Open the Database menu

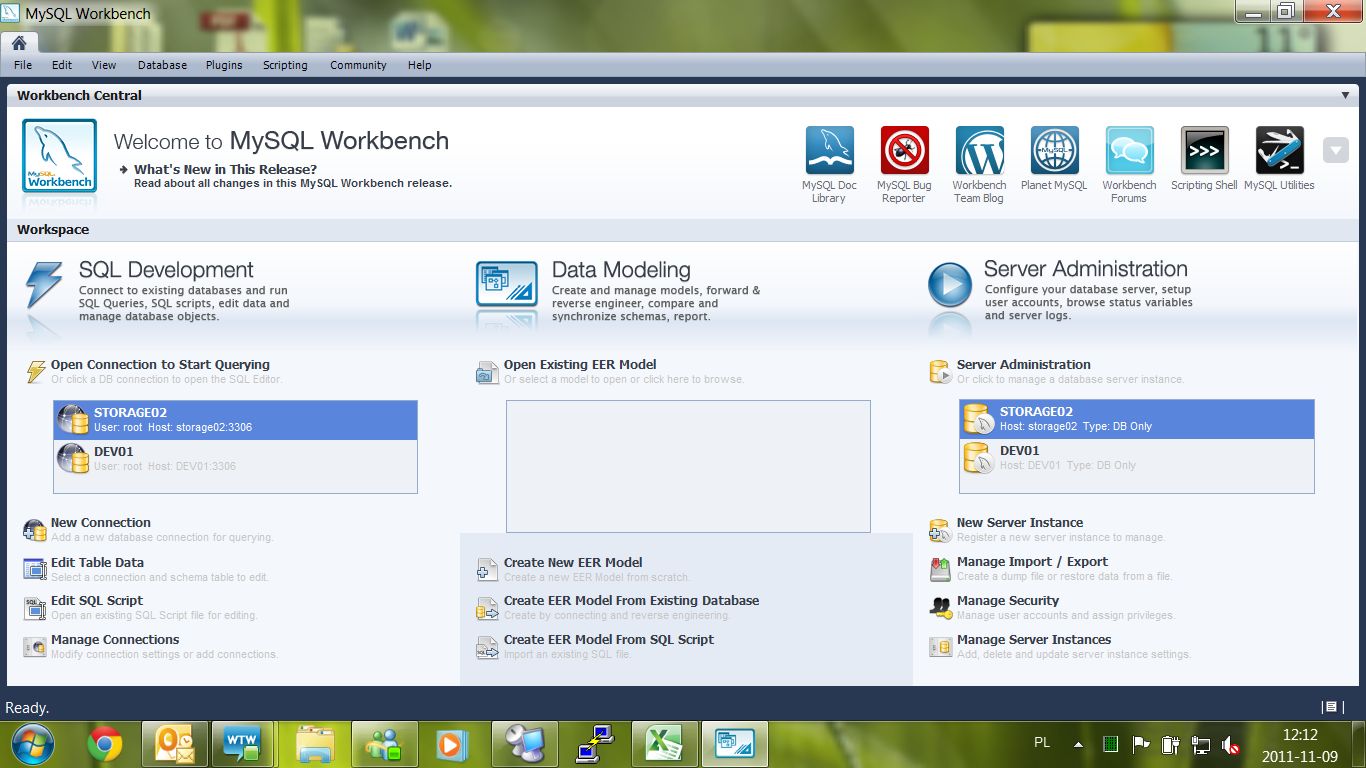[162, 65]
